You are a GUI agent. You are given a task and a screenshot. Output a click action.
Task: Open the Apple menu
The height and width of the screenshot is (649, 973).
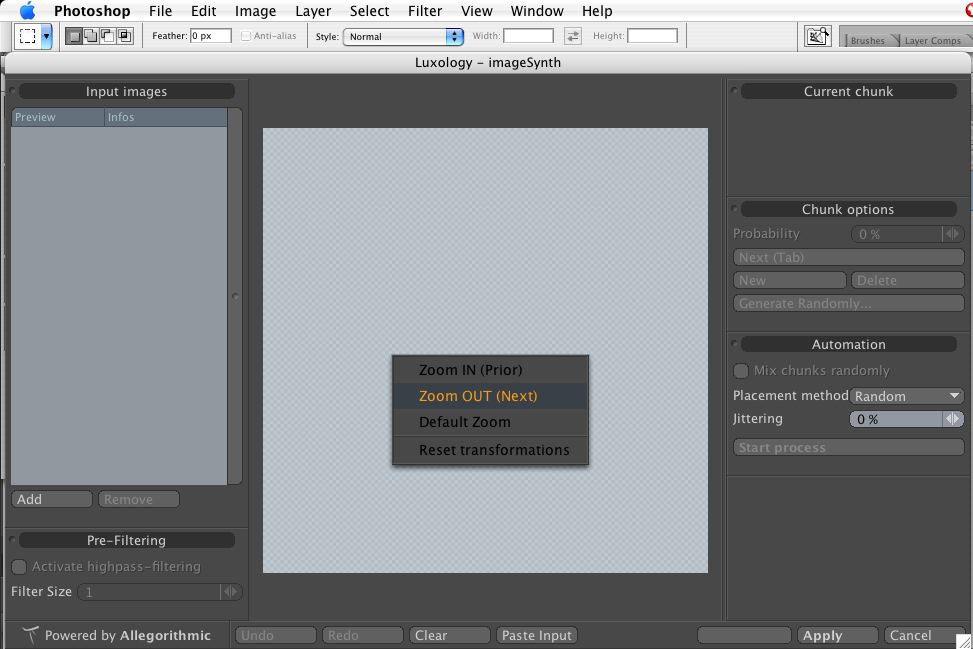(x=27, y=11)
